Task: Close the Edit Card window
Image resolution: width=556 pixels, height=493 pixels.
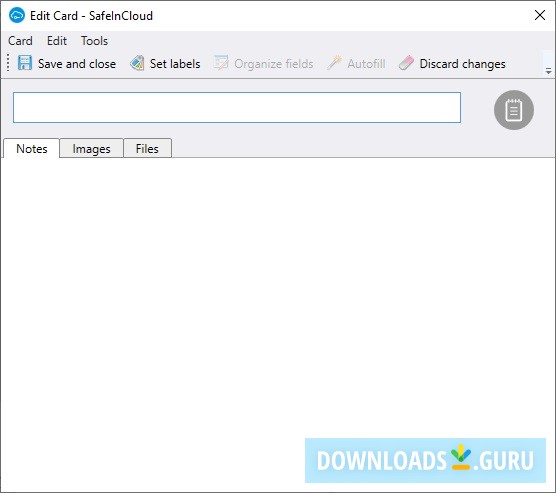Action: point(540,15)
